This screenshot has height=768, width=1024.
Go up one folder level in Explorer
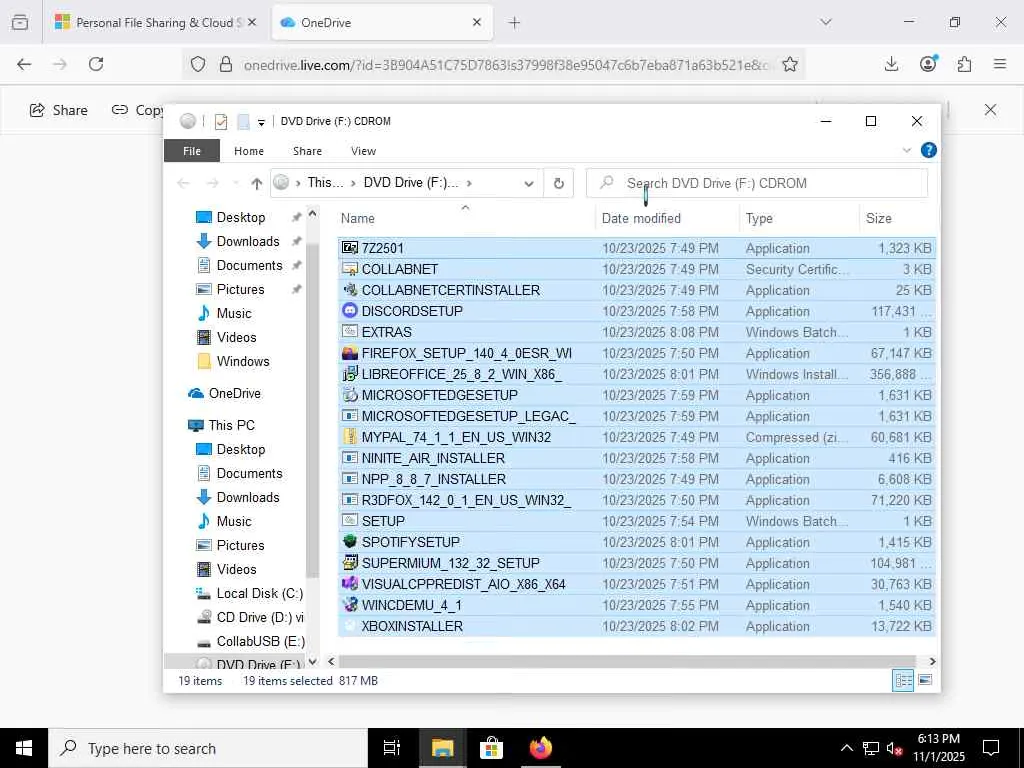257,184
